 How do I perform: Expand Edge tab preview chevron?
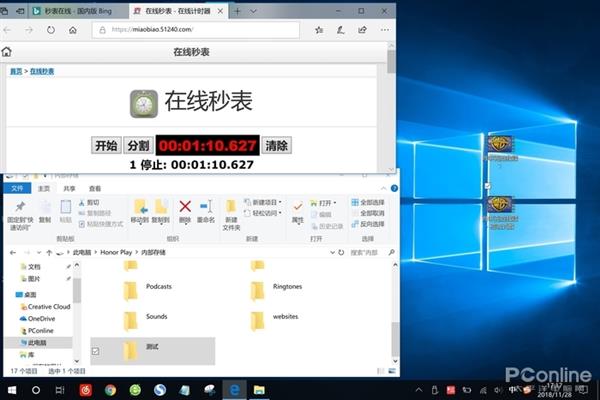[253, 11]
